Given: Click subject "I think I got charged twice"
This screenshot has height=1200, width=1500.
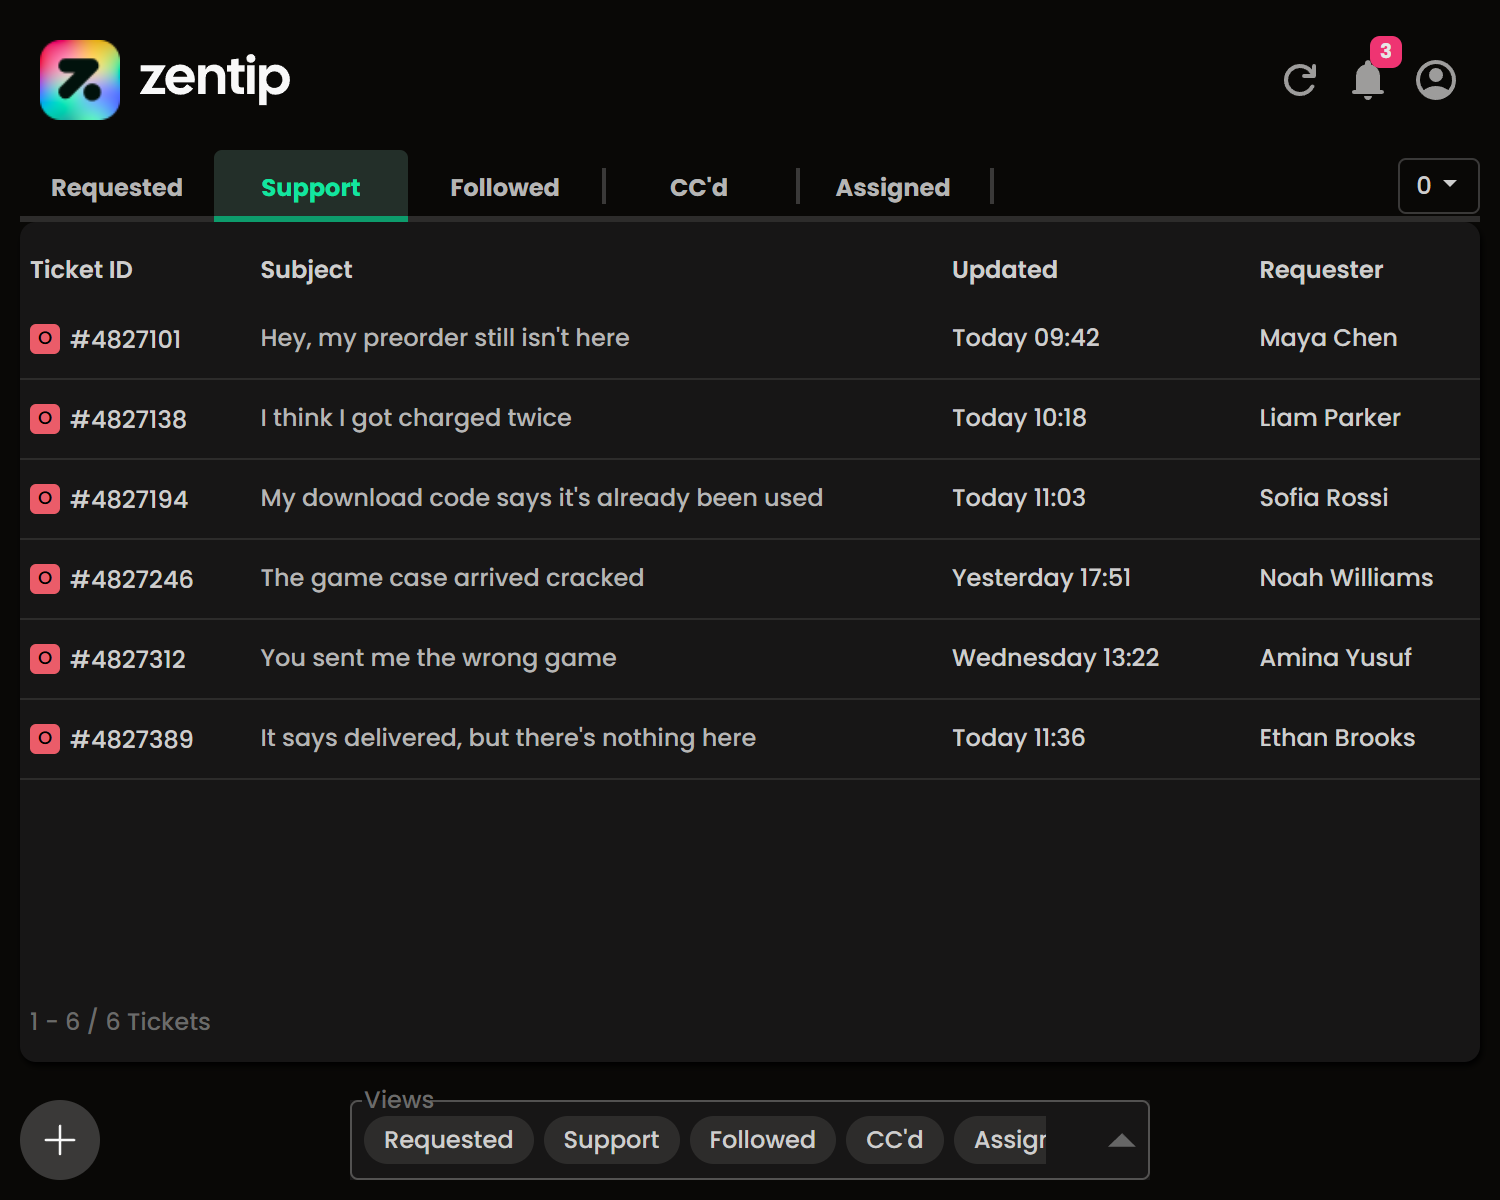Looking at the screenshot, I should point(416,418).
